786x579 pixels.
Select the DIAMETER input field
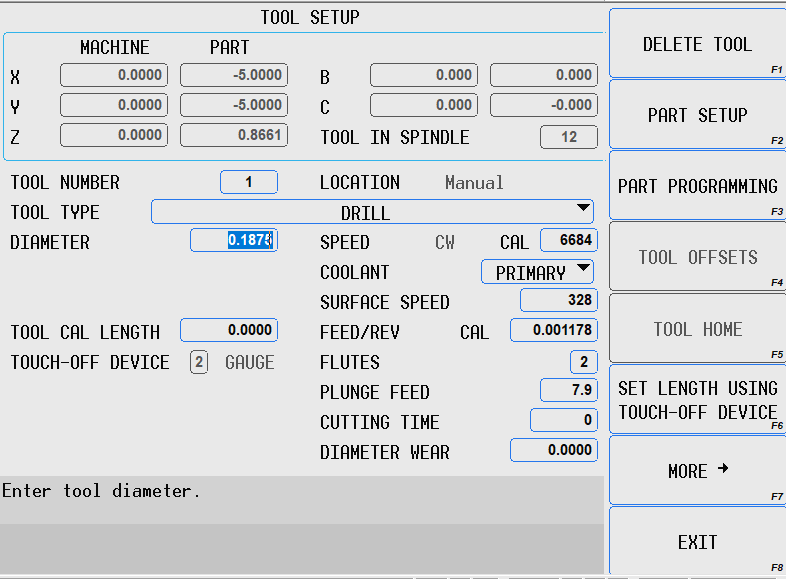(233, 241)
